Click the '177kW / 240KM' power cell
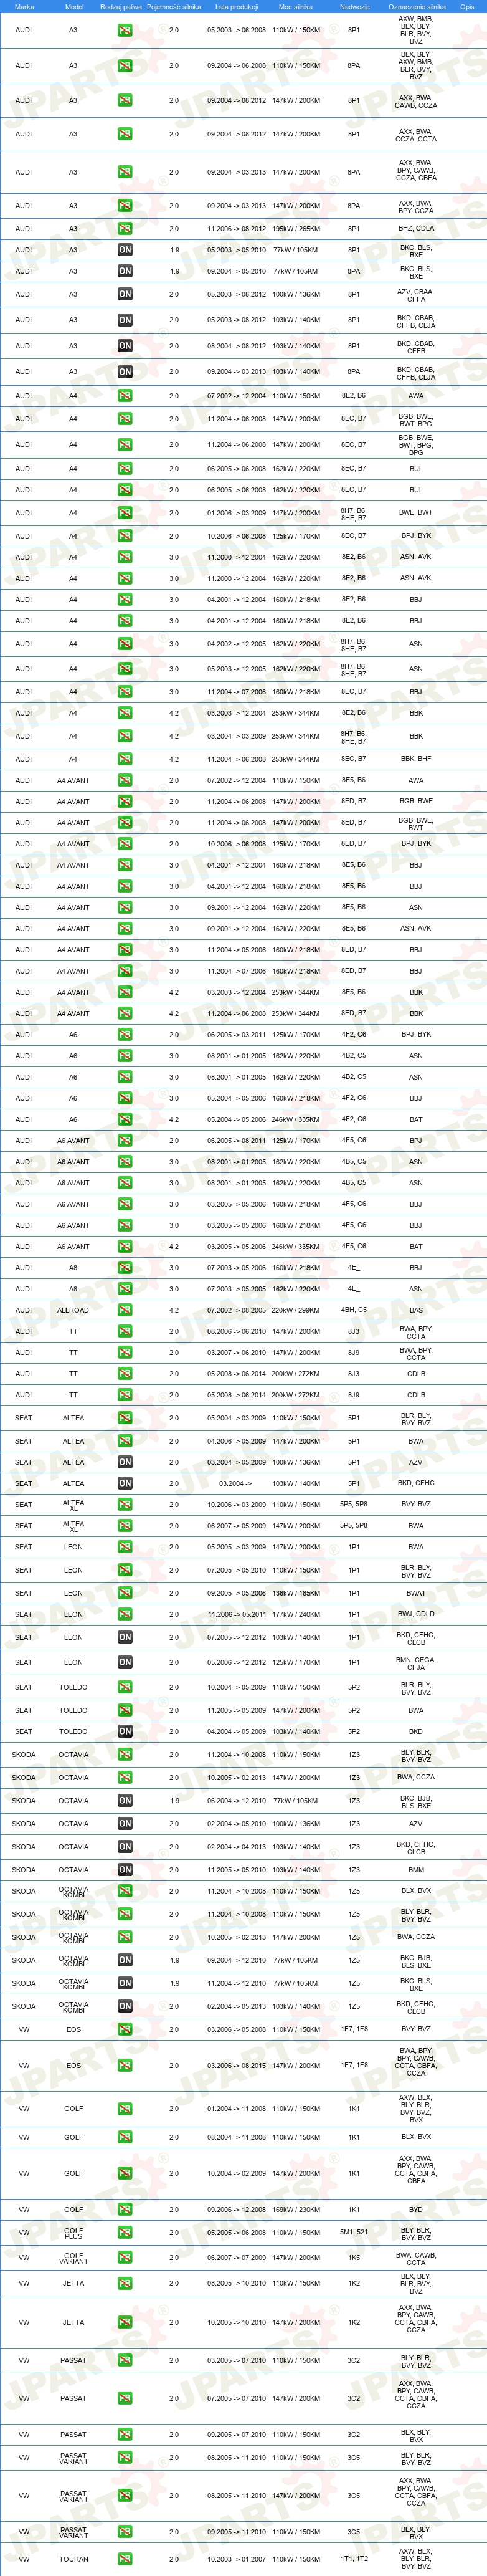Image resolution: width=487 pixels, height=2576 pixels. [x=296, y=1614]
